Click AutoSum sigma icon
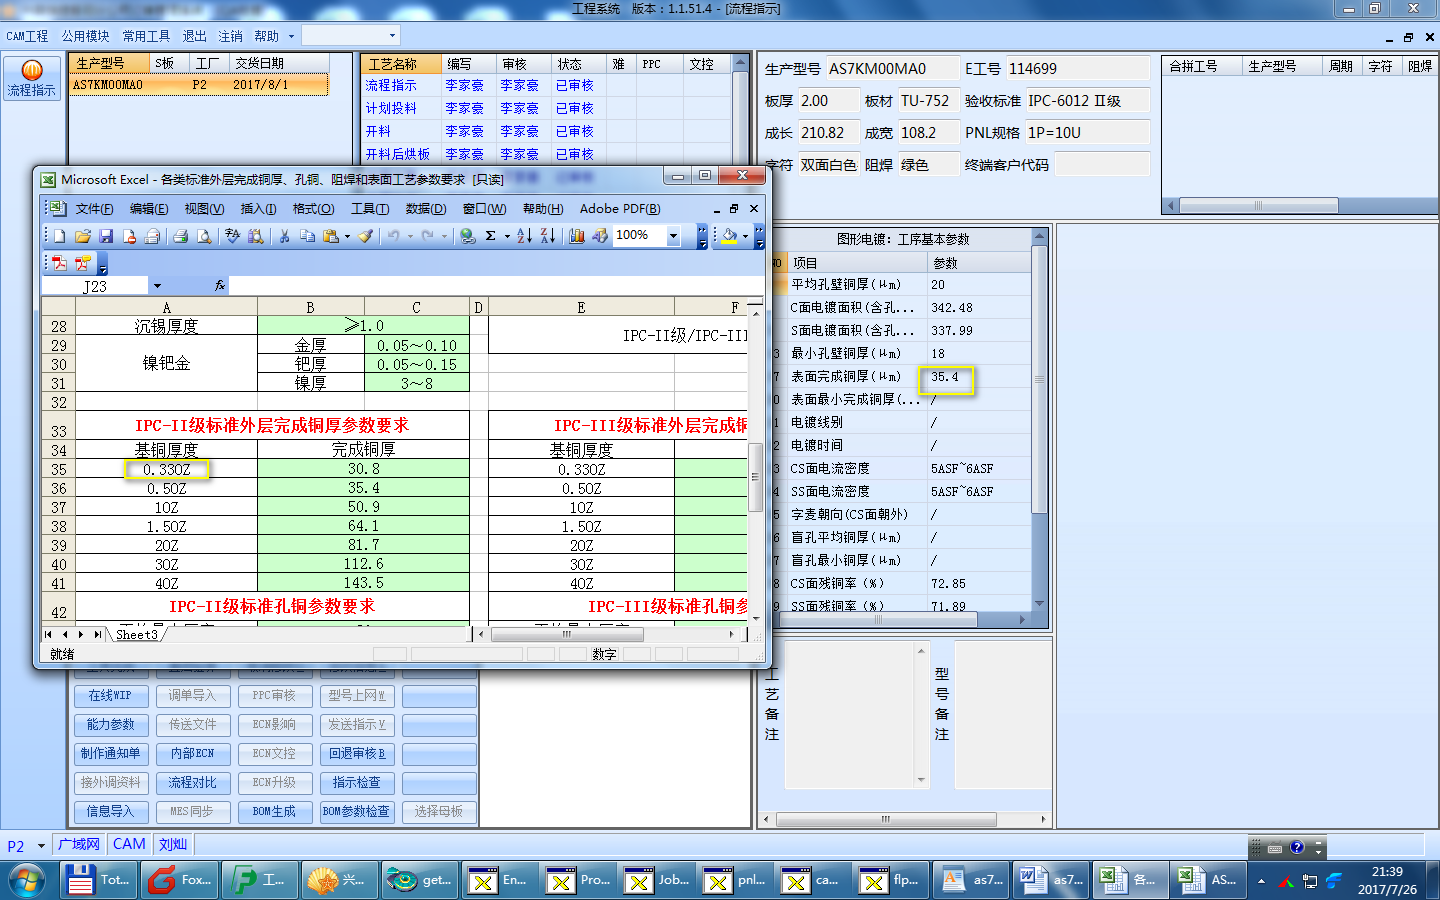The image size is (1440, 900). point(491,236)
